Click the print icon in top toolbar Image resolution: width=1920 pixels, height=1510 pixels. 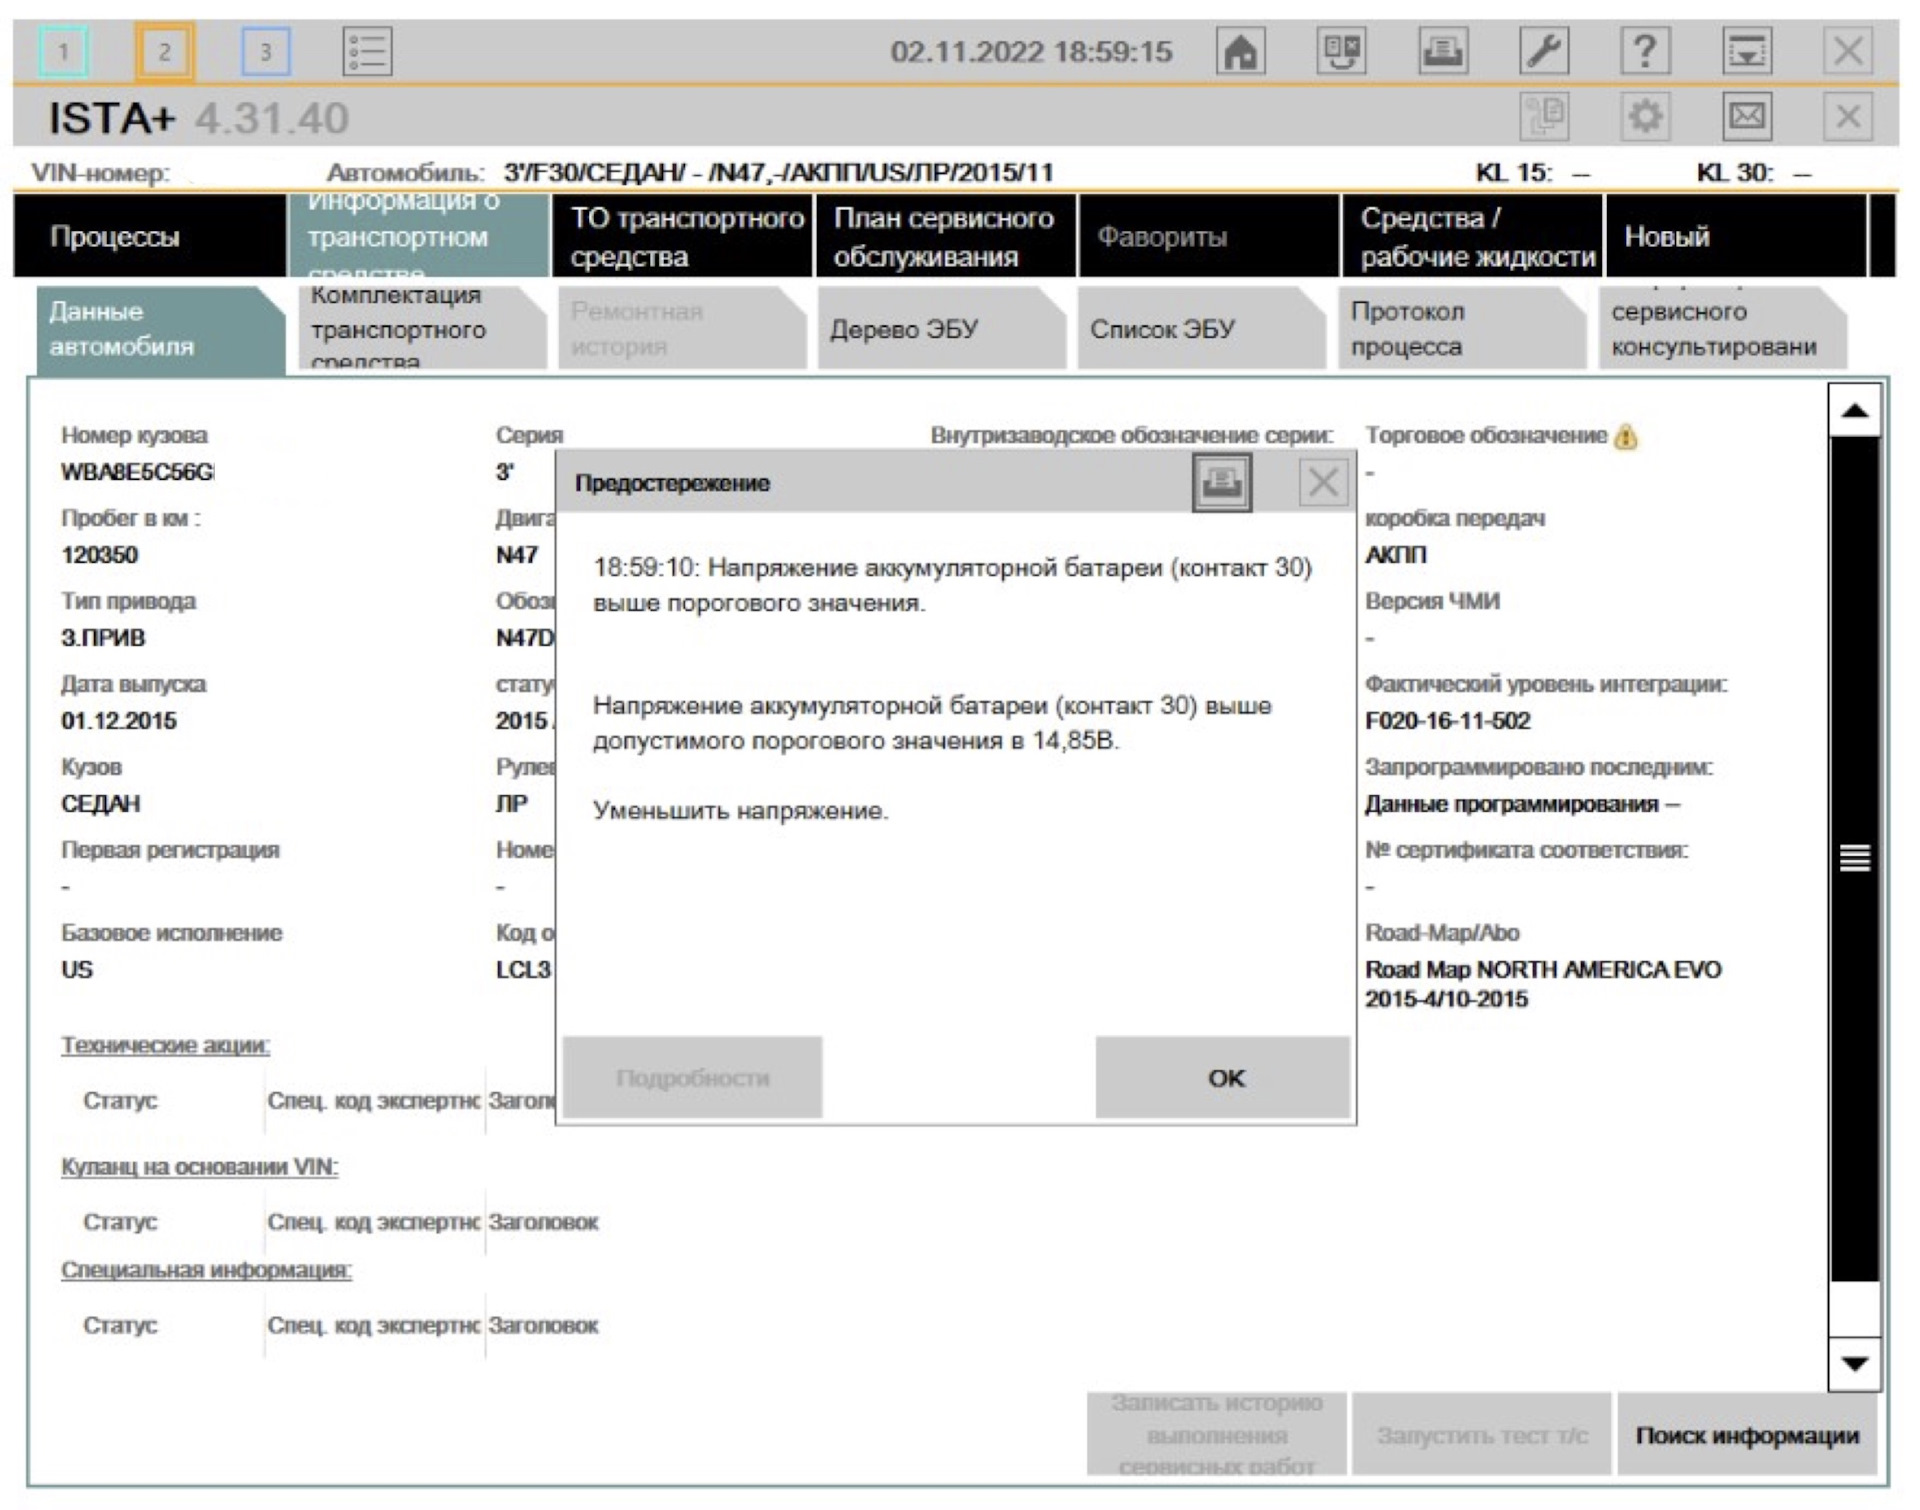(x=1443, y=50)
